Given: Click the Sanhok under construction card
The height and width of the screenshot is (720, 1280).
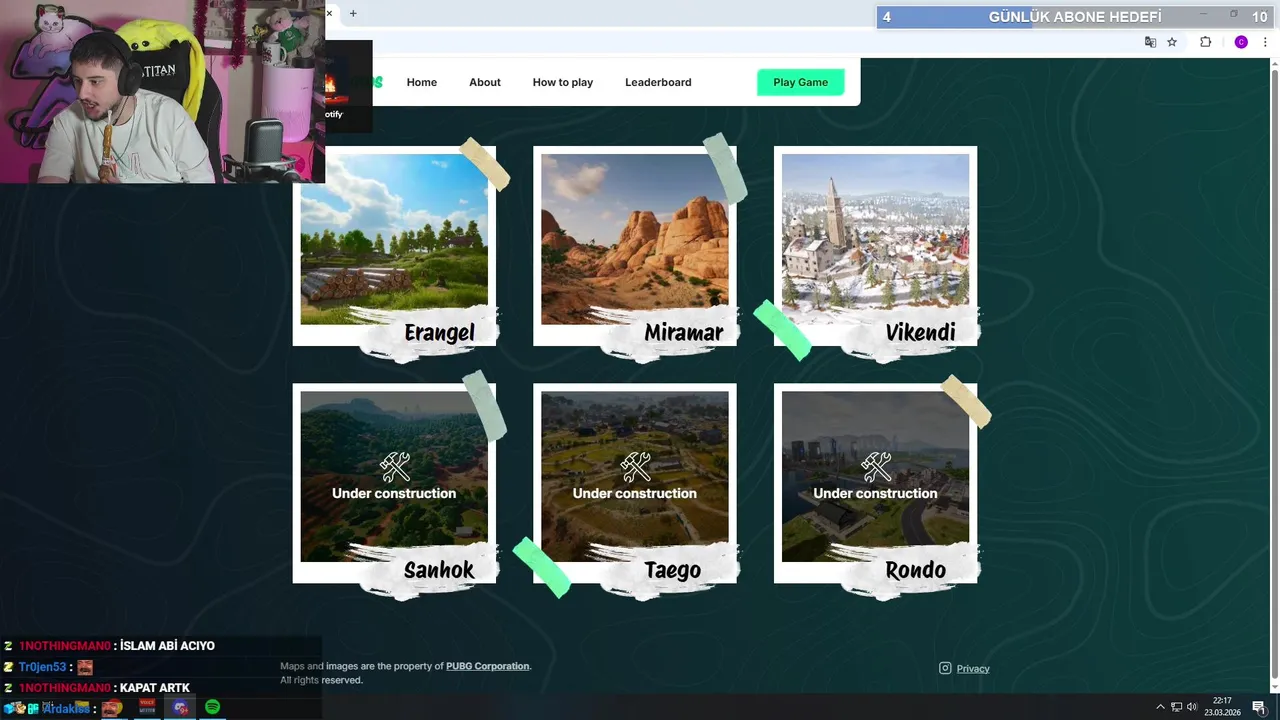Looking at the screenshot, I should pyautogui.click(x=394, y=483).
